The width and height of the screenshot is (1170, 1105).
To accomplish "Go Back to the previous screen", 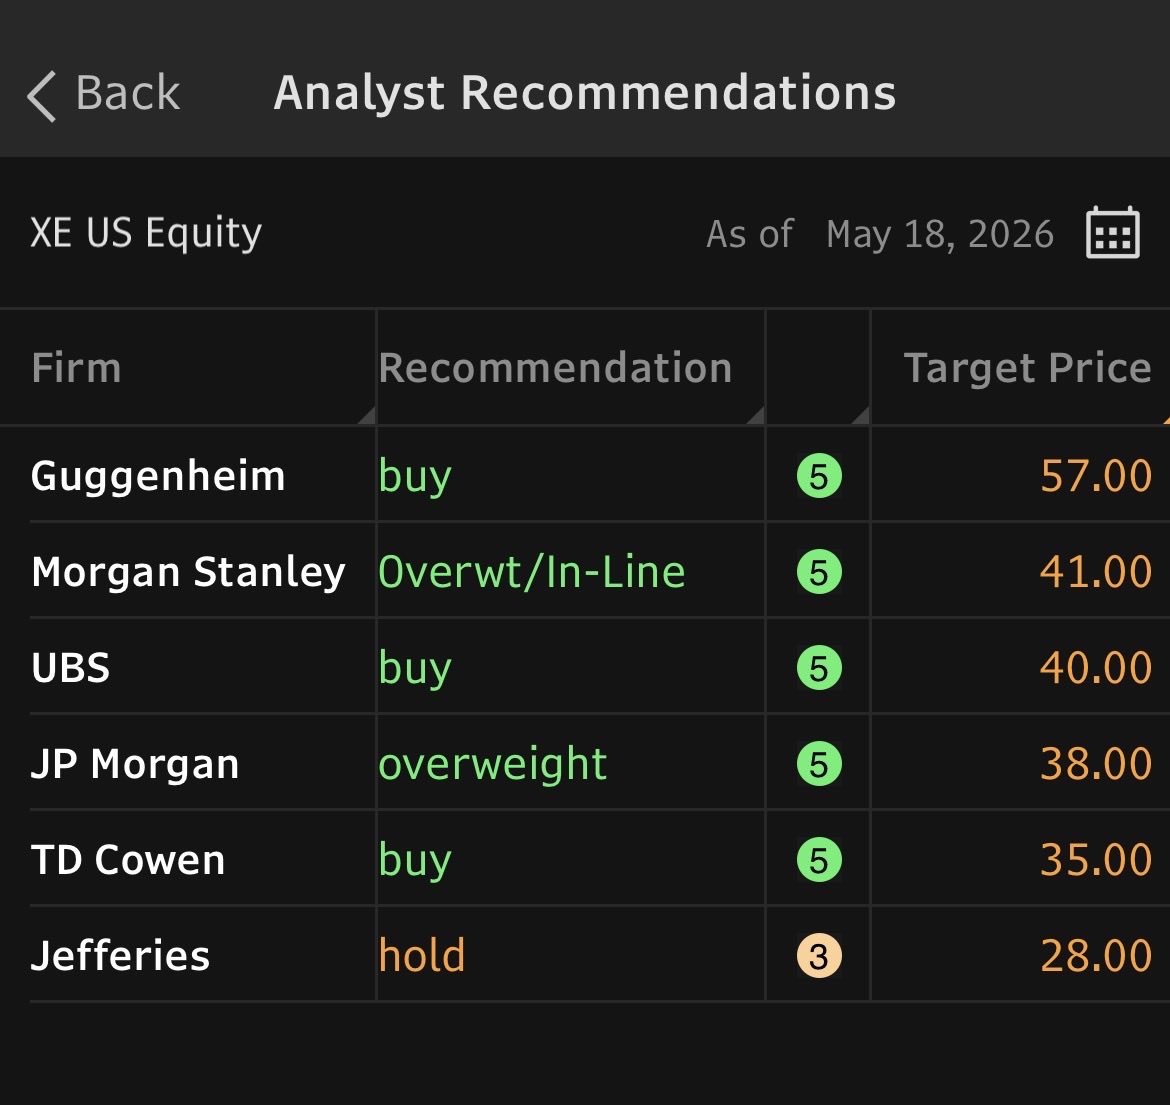I will point(104,94).
